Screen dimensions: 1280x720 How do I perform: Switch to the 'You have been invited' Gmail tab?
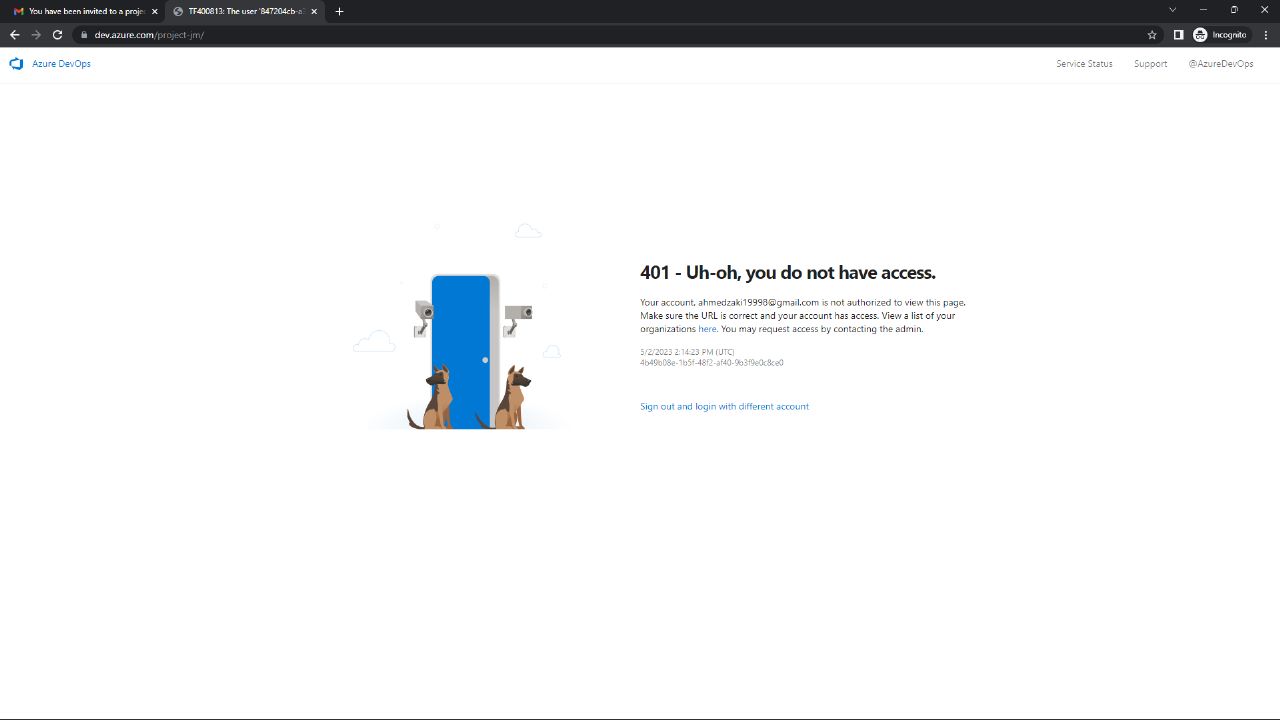(x=86, y=11)
